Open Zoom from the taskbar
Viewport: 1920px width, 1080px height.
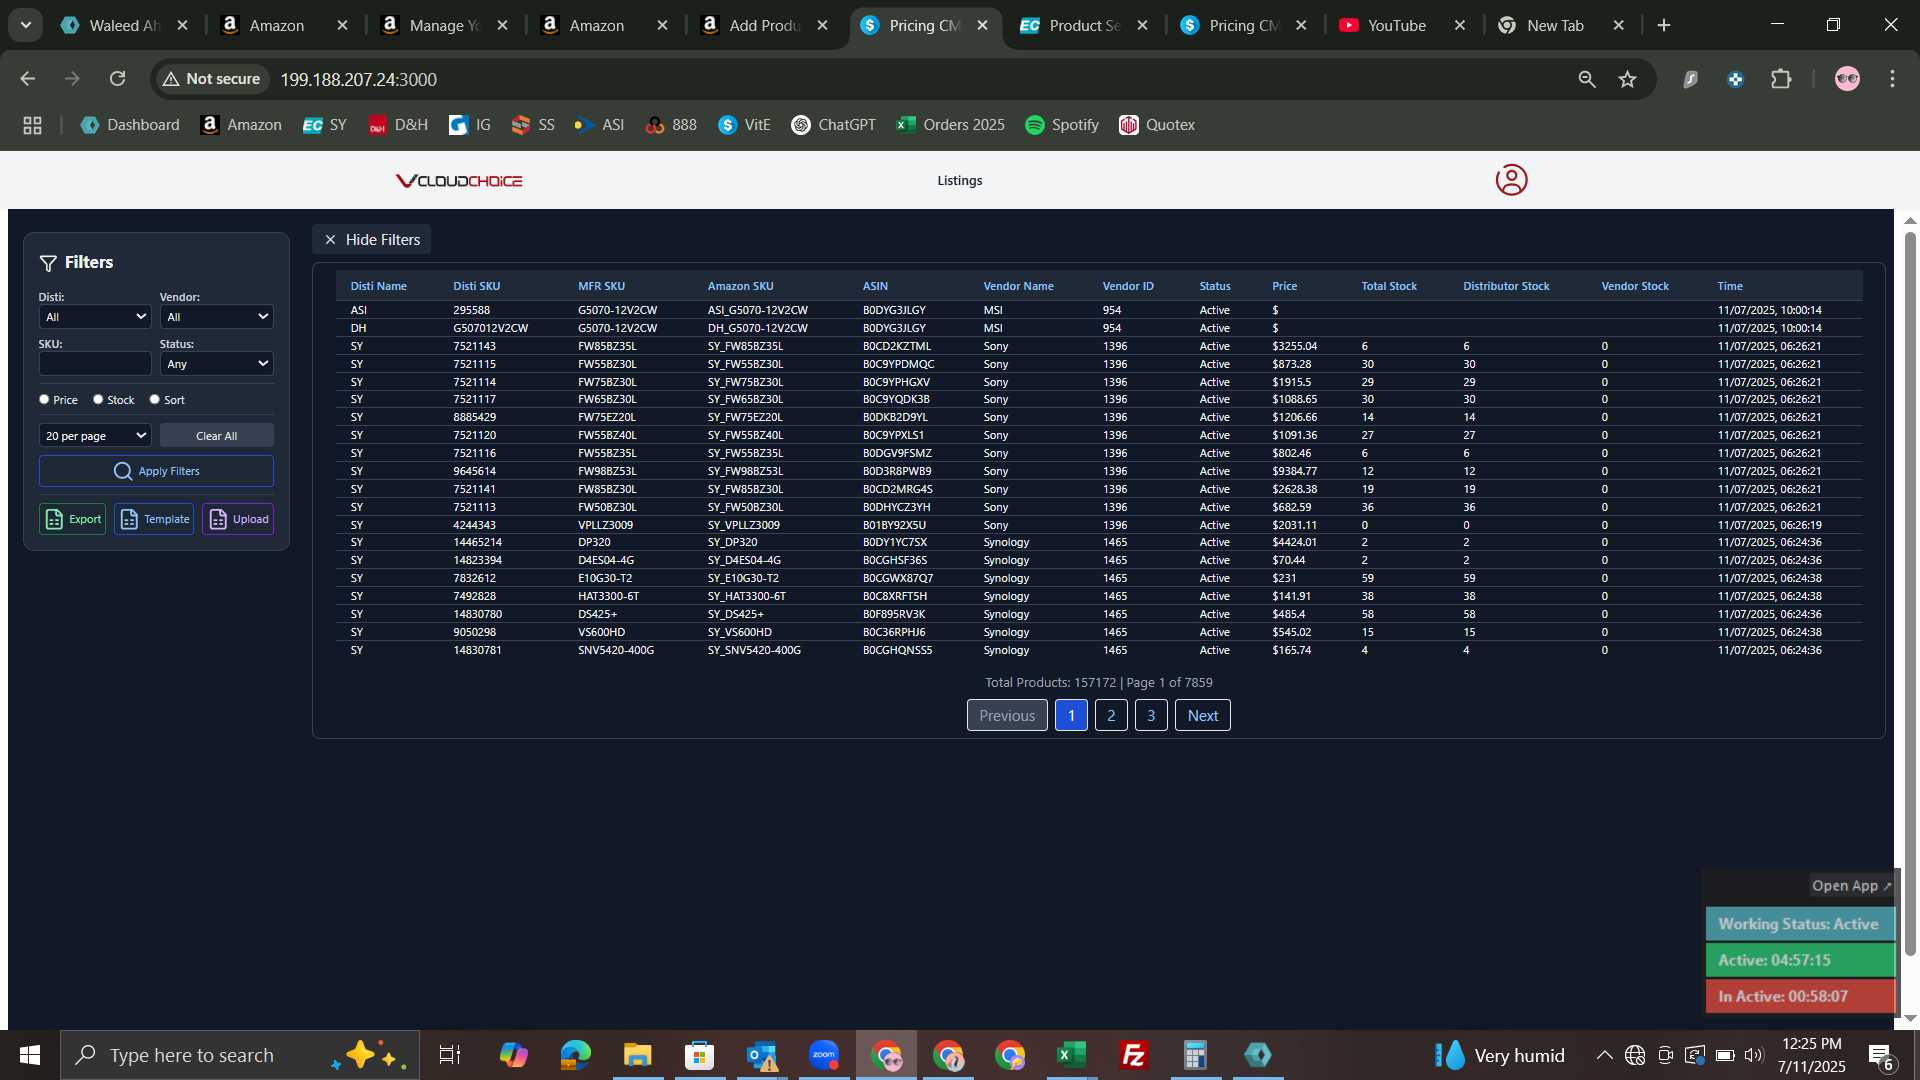pyautogui.click(x=824, y=1055)
